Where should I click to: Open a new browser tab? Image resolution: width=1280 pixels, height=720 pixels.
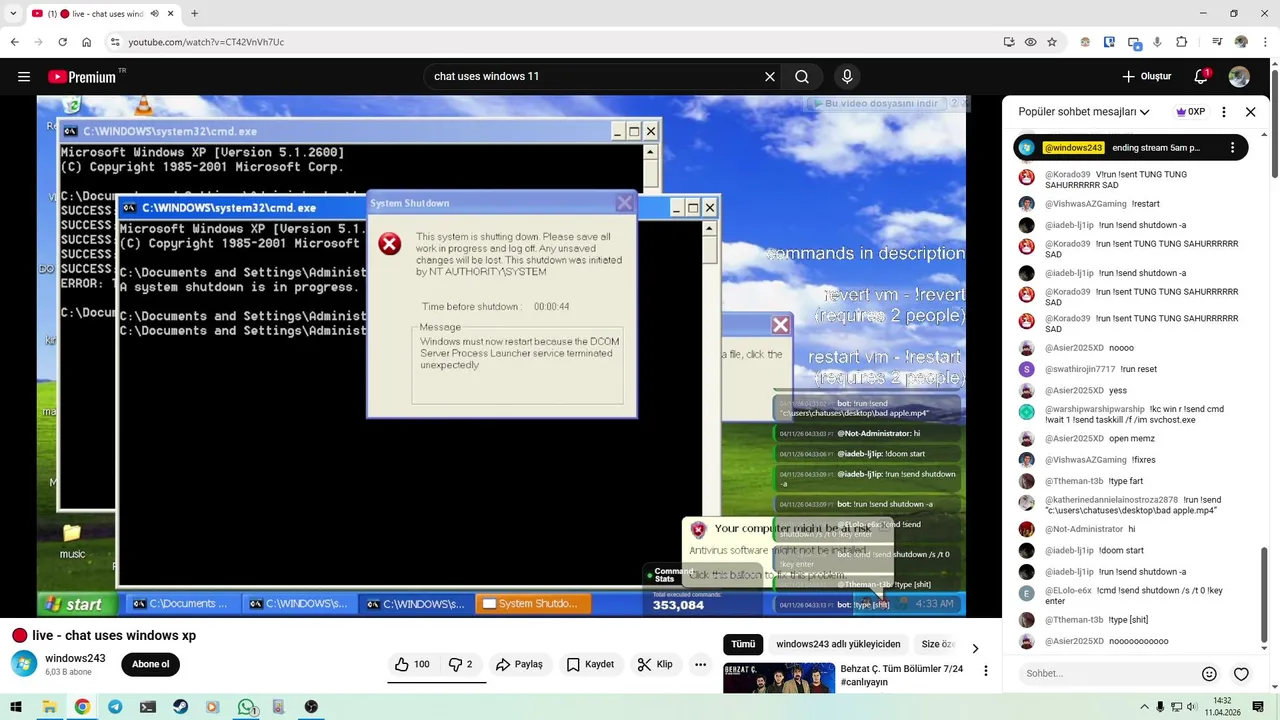[x=194, y=14]
